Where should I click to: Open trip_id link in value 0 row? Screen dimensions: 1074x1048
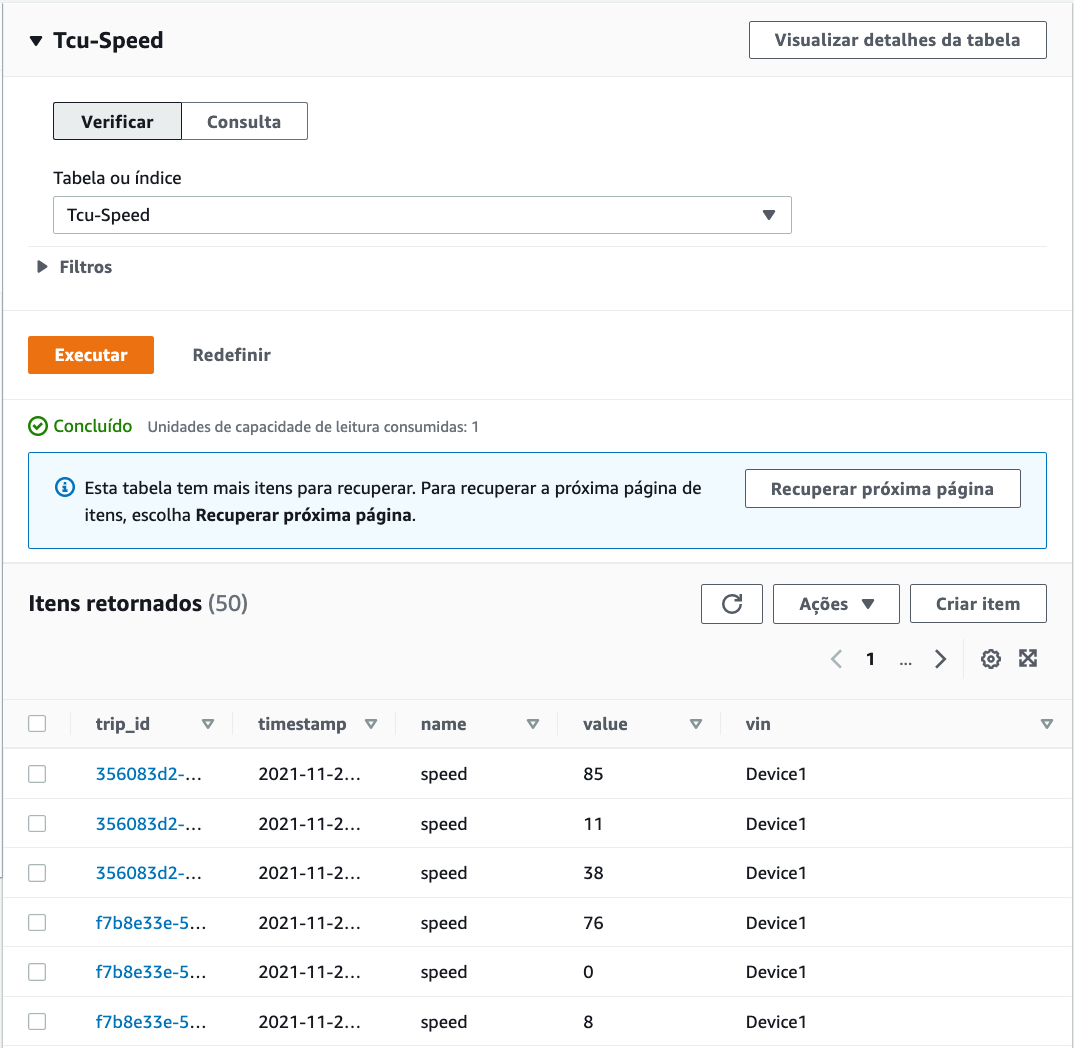coord(151,972)
